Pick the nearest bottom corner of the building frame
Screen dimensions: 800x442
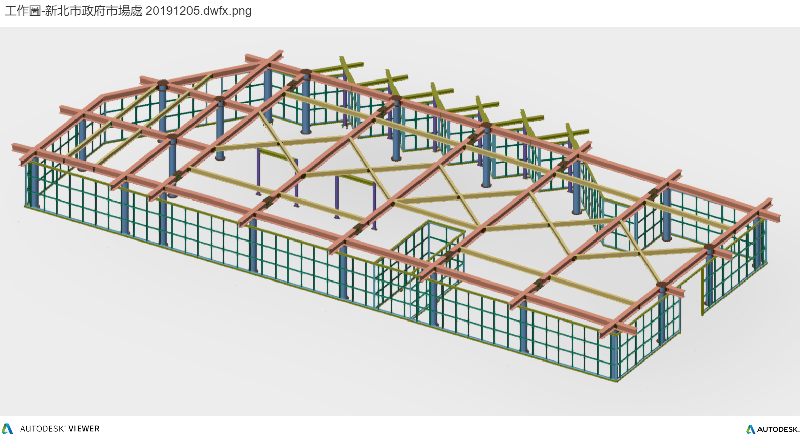tap(613, 380)
